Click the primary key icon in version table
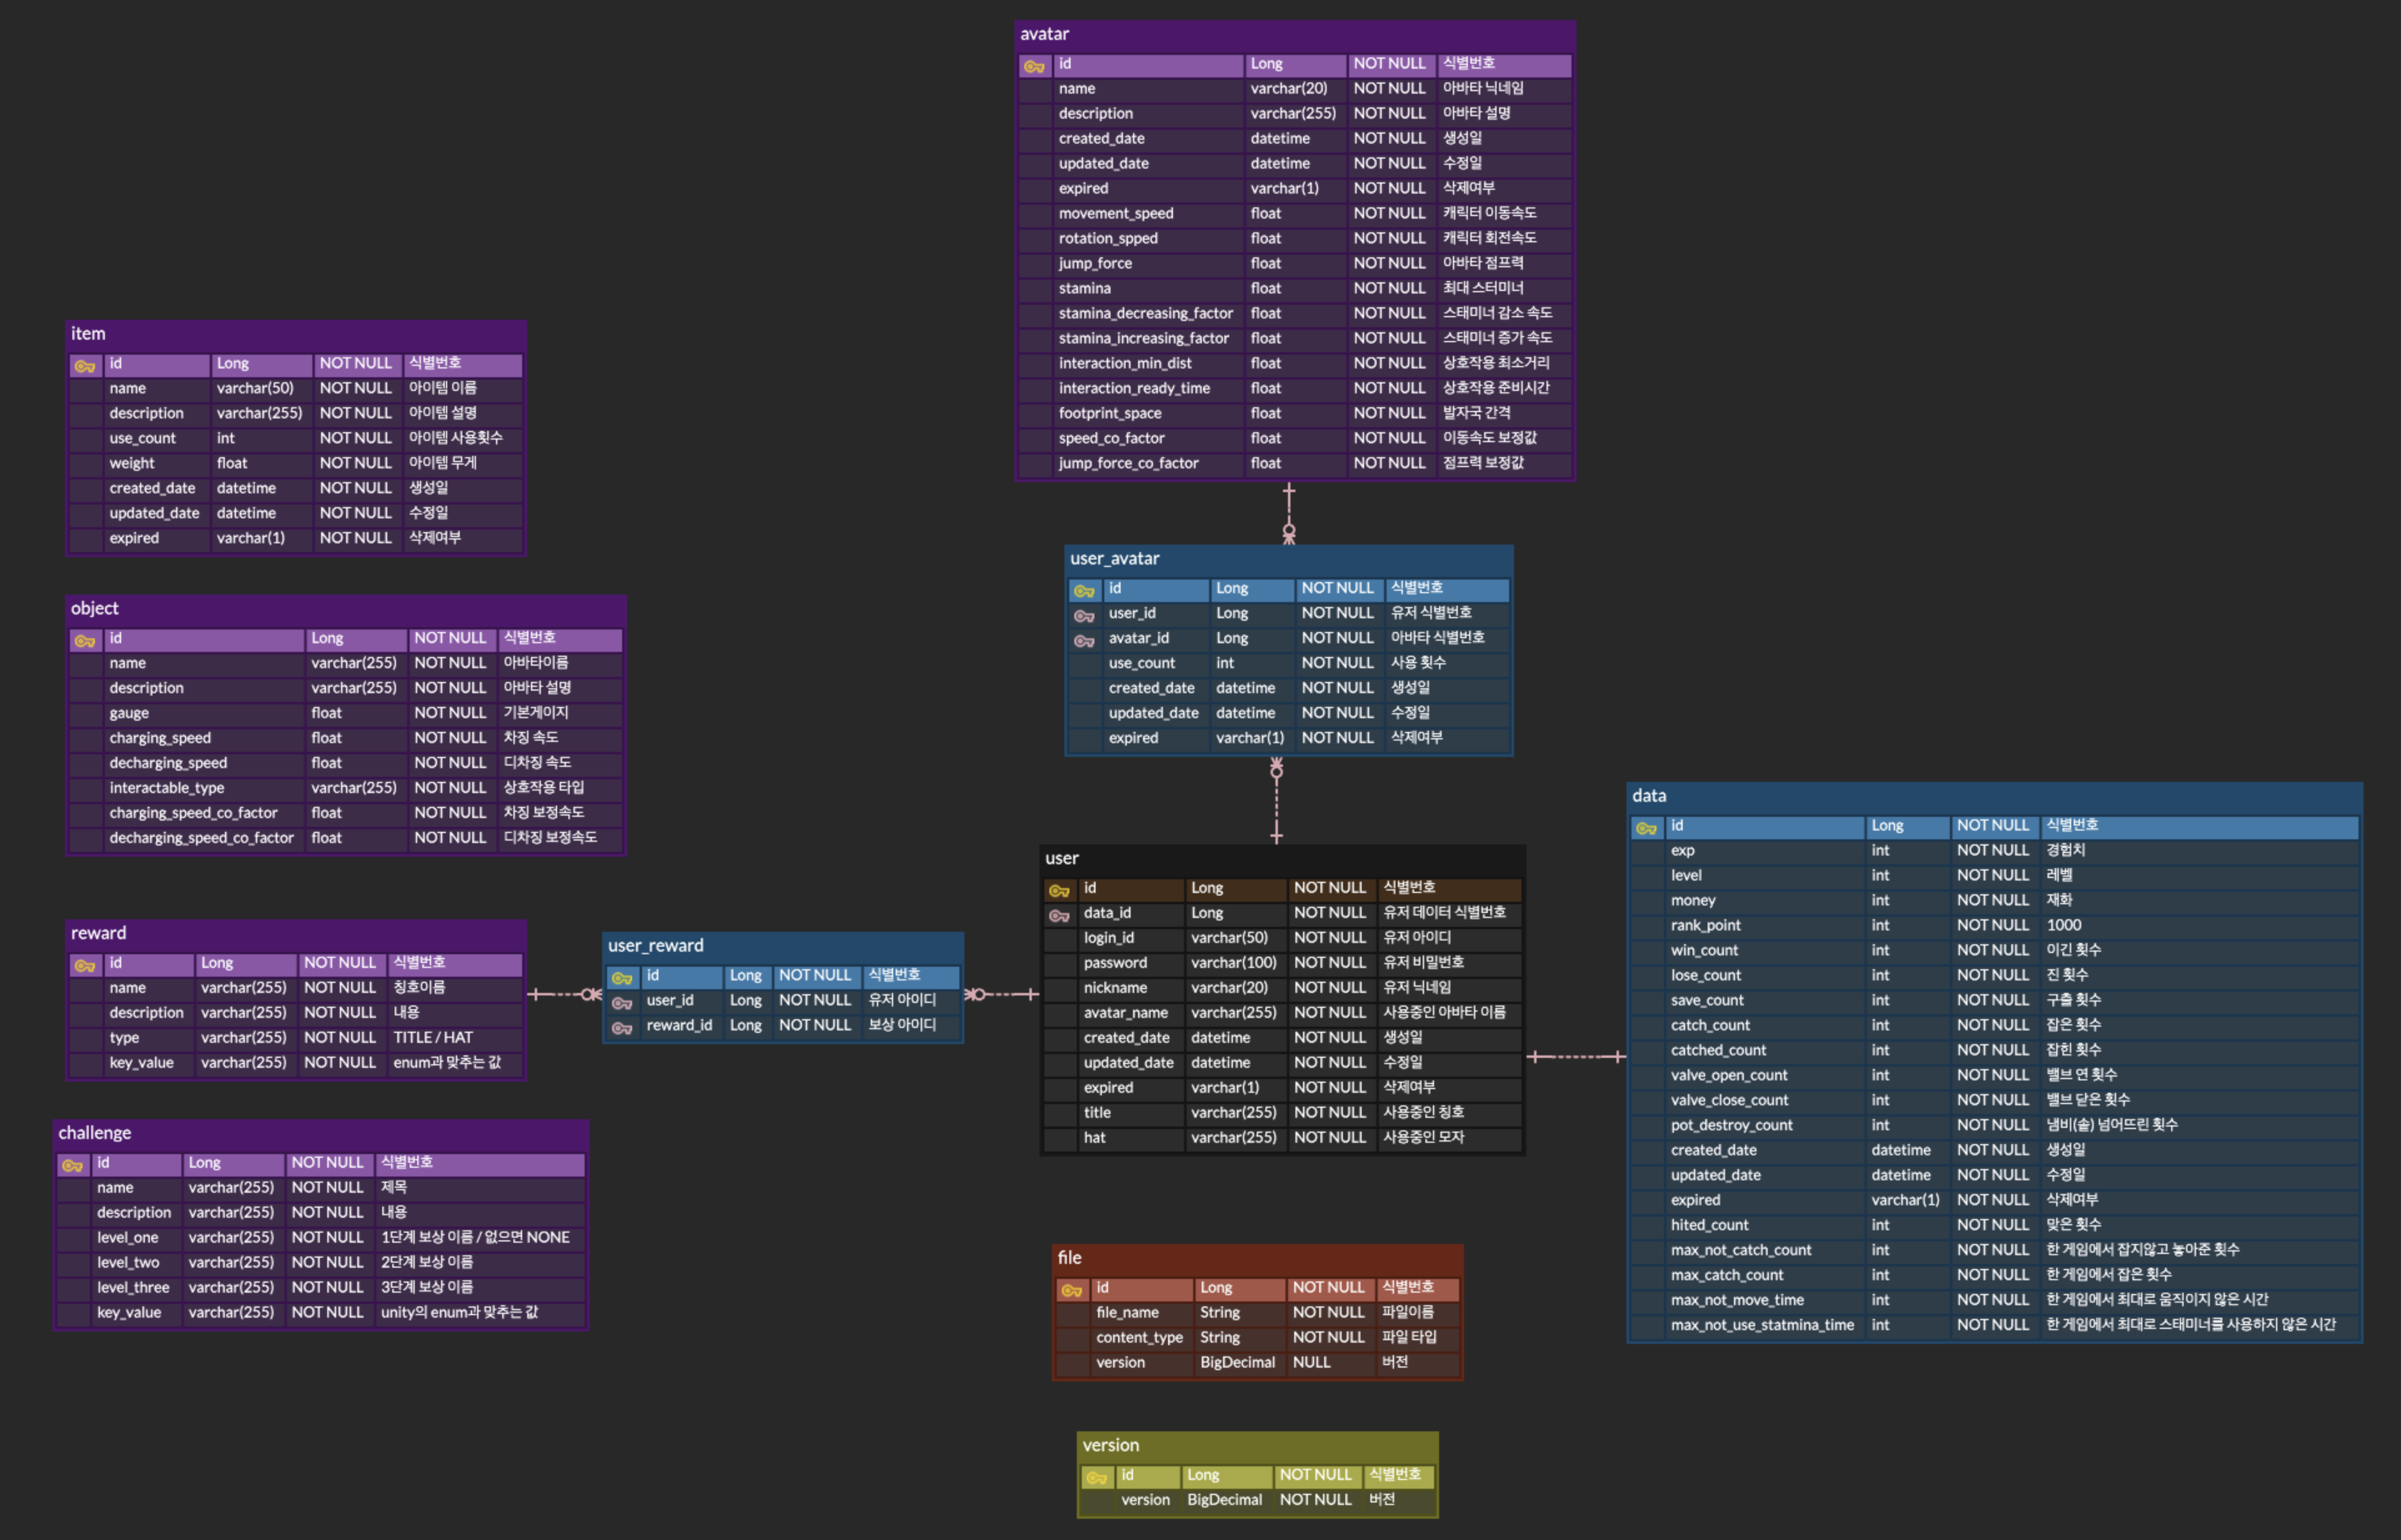This screenshot has width=2401, height=1540. click(x=1097, y=1477)
